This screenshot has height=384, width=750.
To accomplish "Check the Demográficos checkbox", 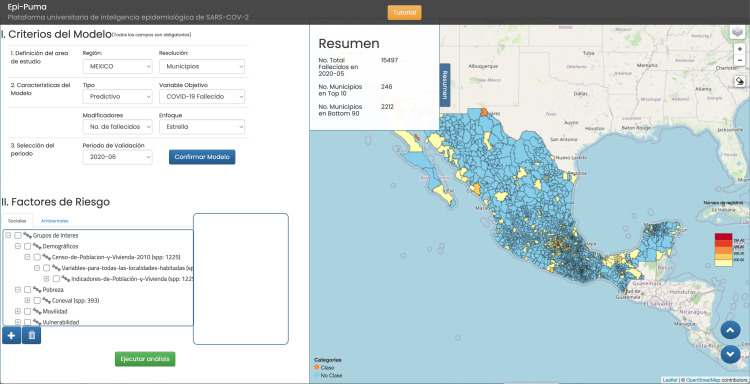I will [x=27, y=246].
